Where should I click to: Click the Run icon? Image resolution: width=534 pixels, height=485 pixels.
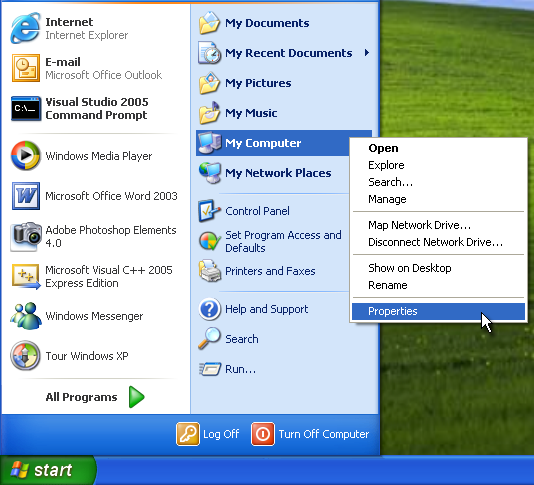click(210, 369)
